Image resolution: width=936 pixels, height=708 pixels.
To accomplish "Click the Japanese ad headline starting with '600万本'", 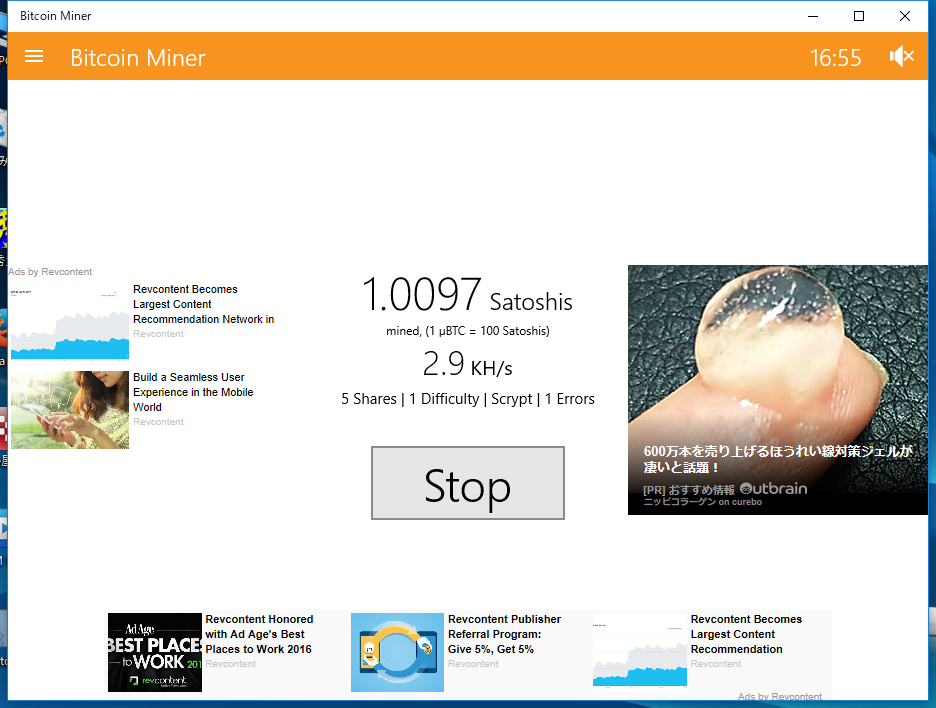I will (778, 459).
